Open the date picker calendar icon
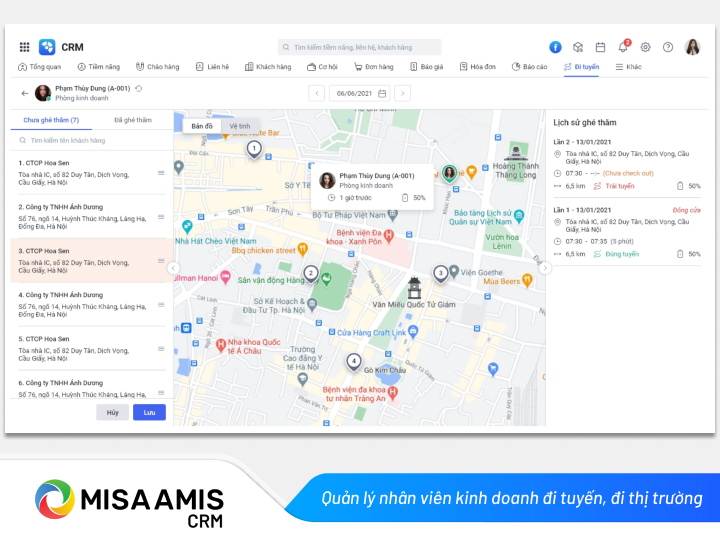 pyautogui.click(x=382, y=93)
